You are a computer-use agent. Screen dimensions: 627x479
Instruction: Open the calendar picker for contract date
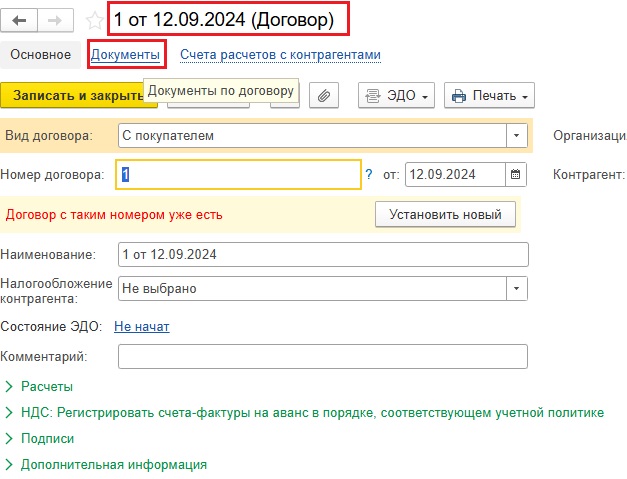515,174
